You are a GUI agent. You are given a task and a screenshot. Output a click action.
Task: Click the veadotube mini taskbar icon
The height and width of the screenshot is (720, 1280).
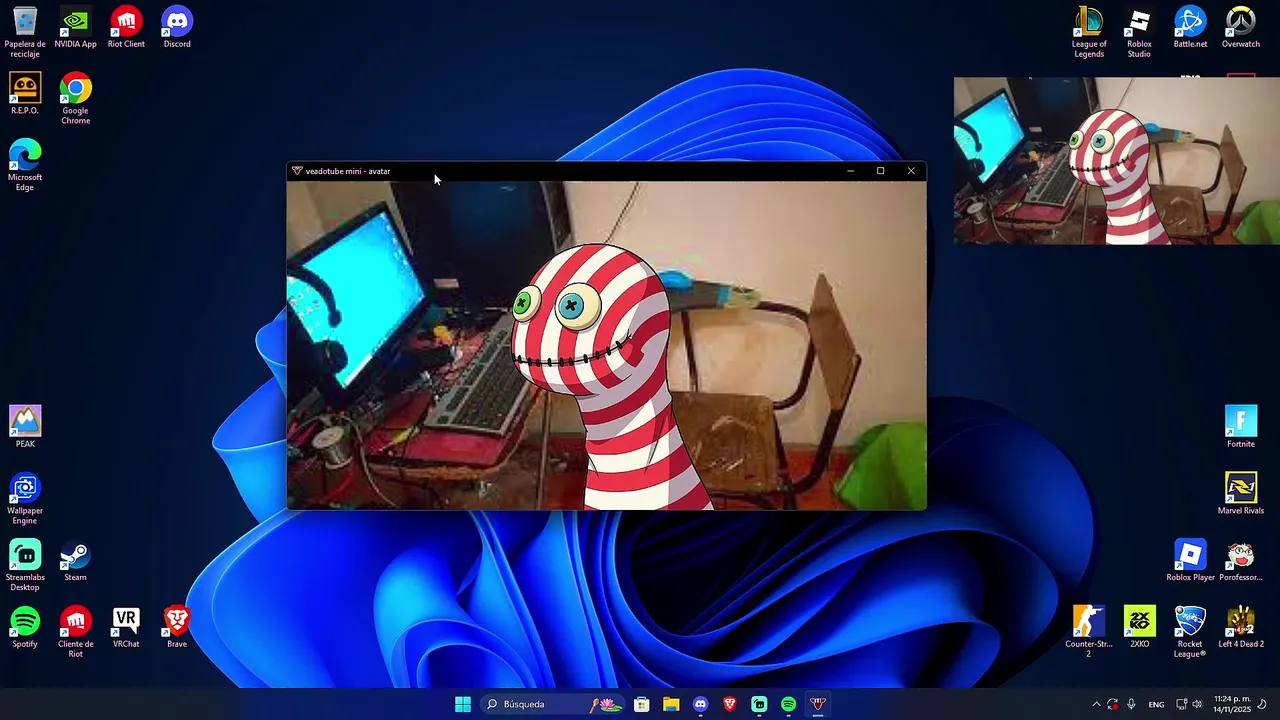pos(817,704)
